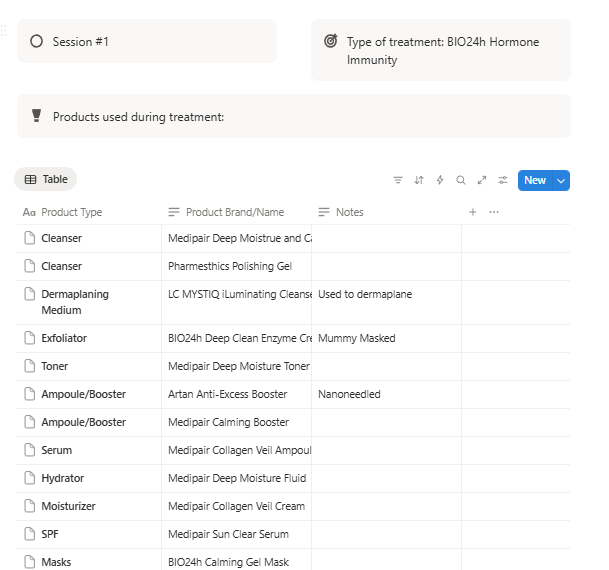Click Artan Anti-Excess Booster cell
The image size is (609, 570).
pos(237,394)
